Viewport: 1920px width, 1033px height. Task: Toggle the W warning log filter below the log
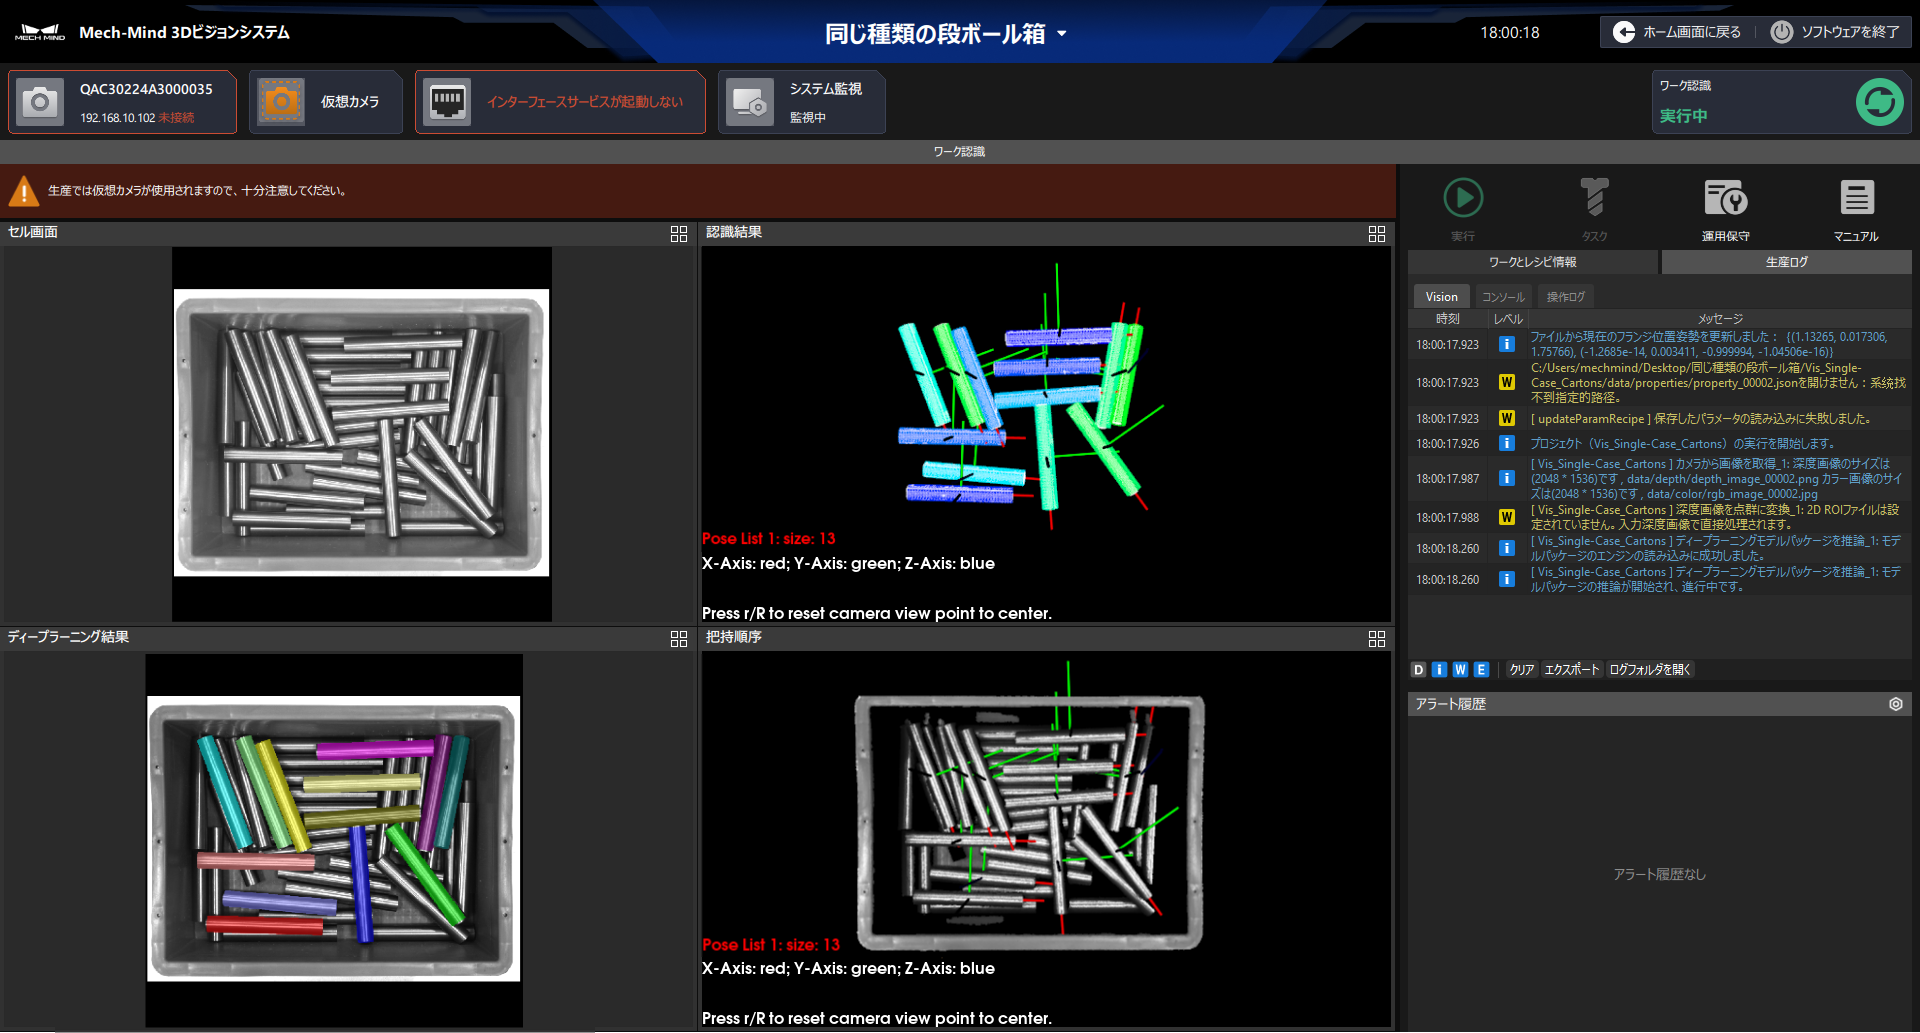pyautogui.click(x=1461, y=670)
